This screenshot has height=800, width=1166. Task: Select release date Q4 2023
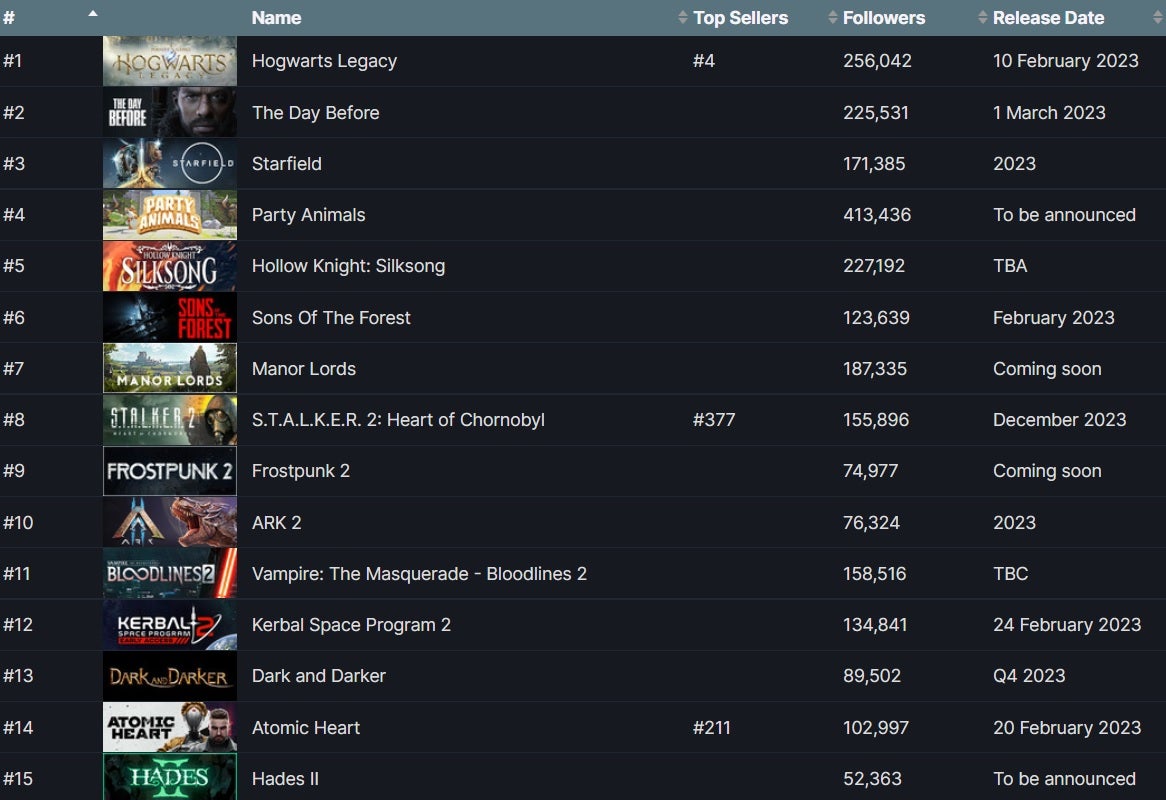(x=1029, y=676)
